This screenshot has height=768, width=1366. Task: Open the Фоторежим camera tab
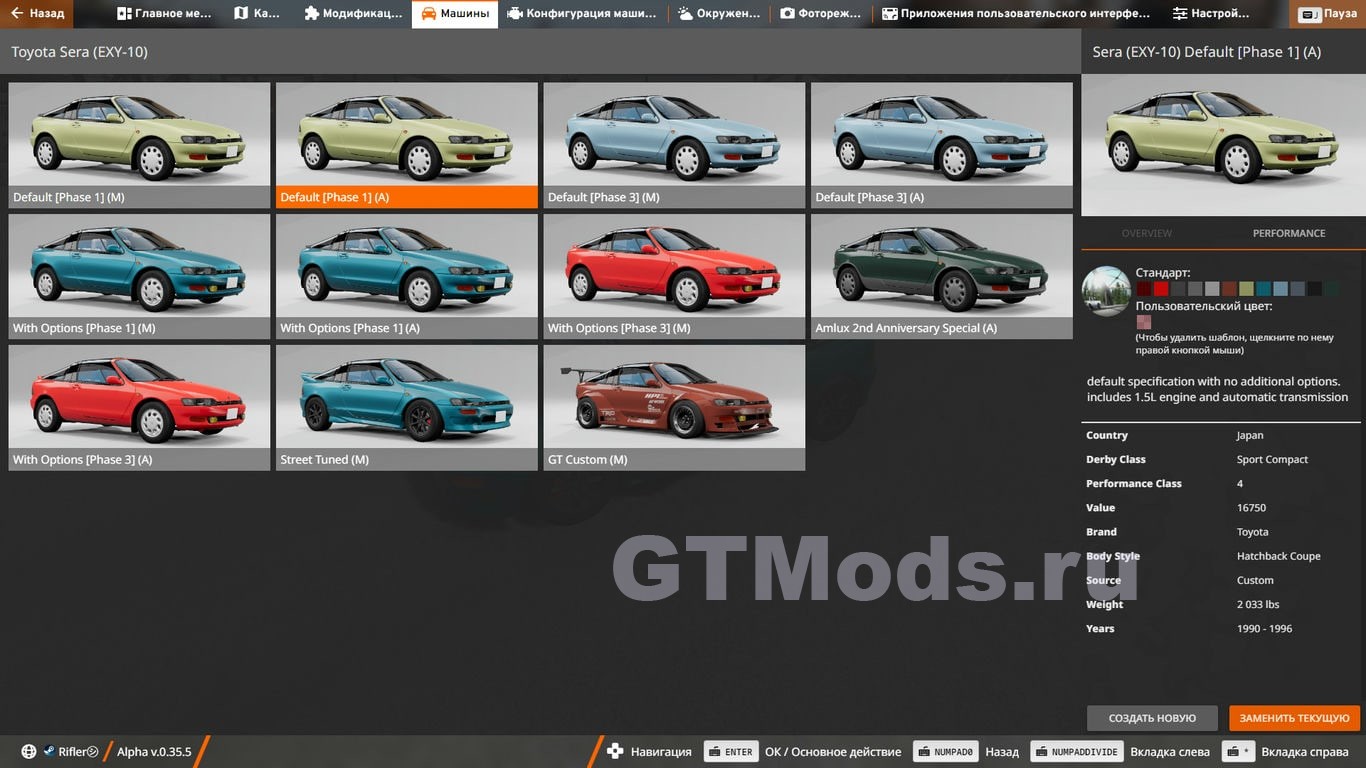coord(822,14)
